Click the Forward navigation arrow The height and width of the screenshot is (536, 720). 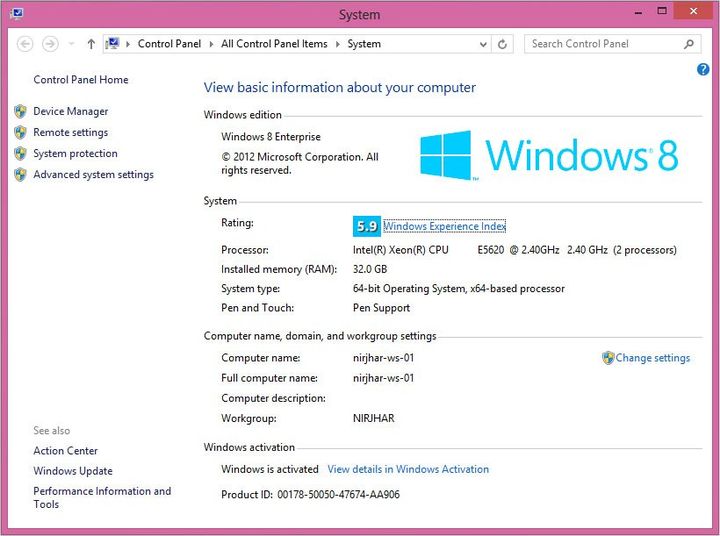pos(50,44)
